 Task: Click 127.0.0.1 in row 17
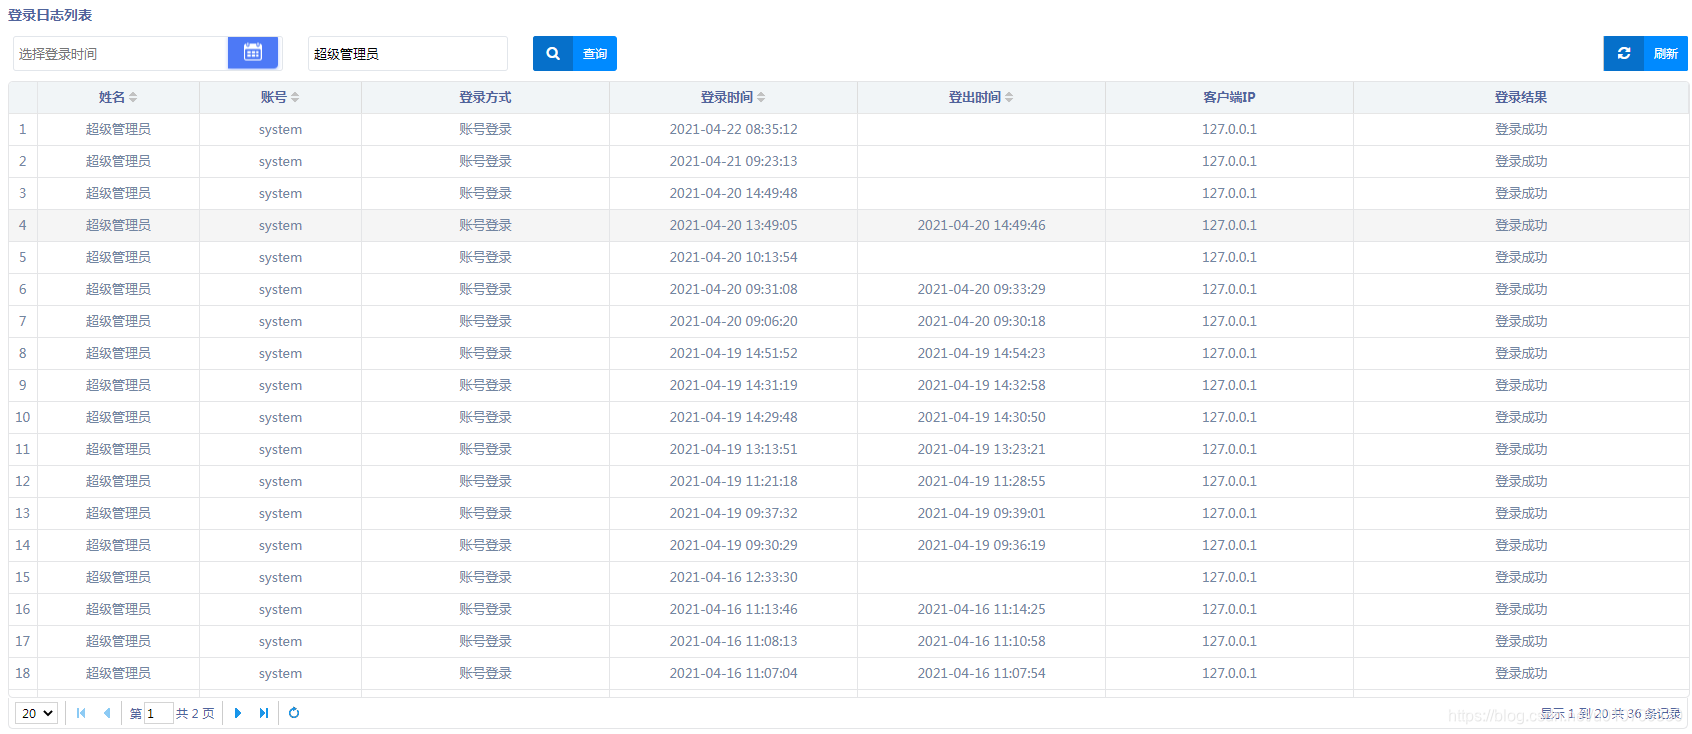pyautogui.click(x=1229, y=641)
